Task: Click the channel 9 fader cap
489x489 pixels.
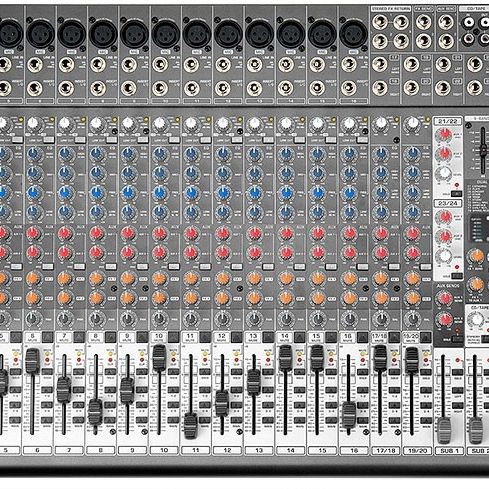Action: [x=127, y=390]
